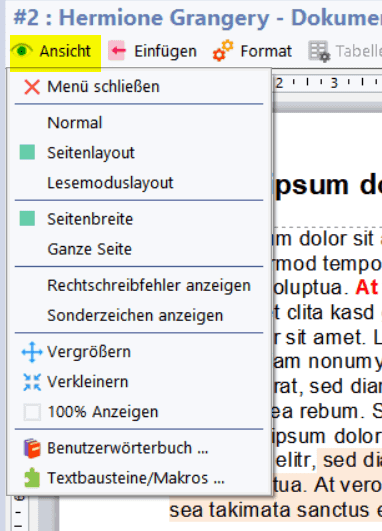Click the pink arrow Einfügen icon
Screen dimensions: 382x531
pos(117,51)
